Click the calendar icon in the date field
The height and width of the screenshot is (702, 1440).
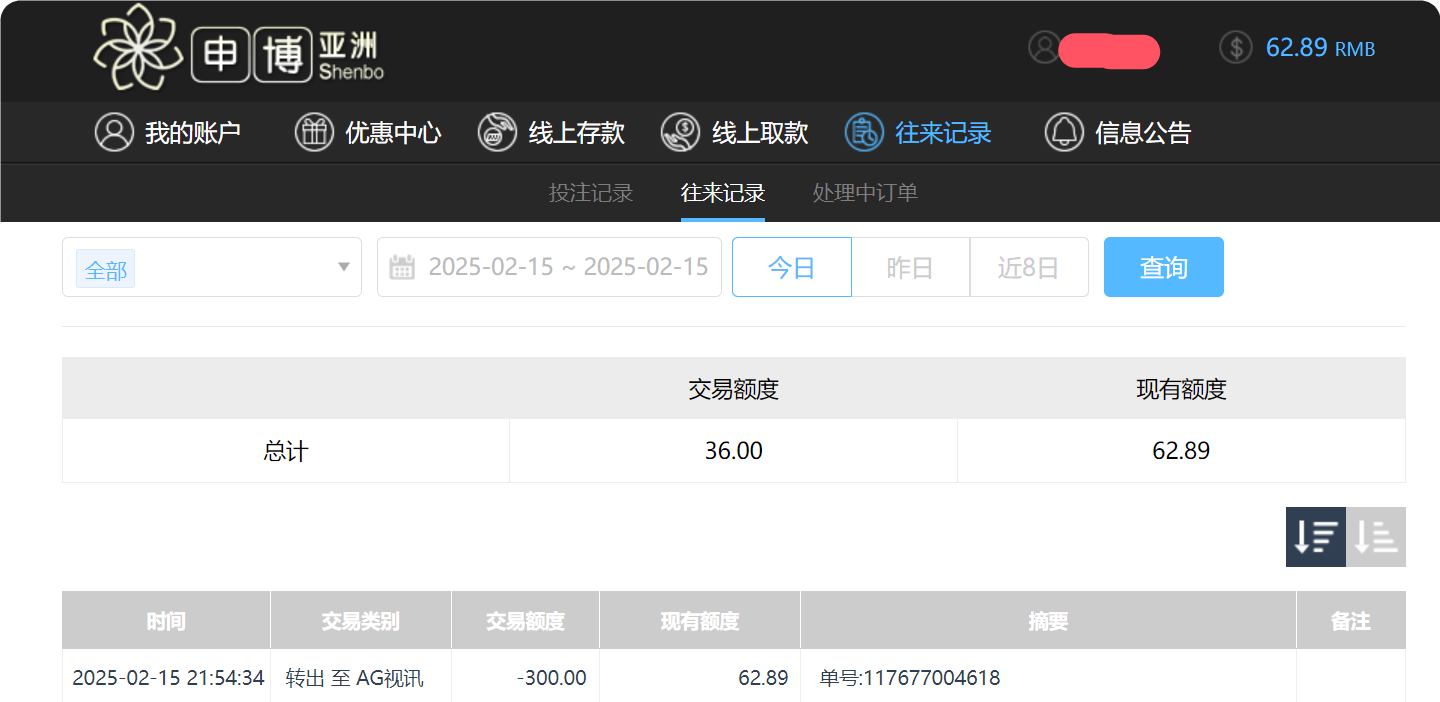click(403, 266)
